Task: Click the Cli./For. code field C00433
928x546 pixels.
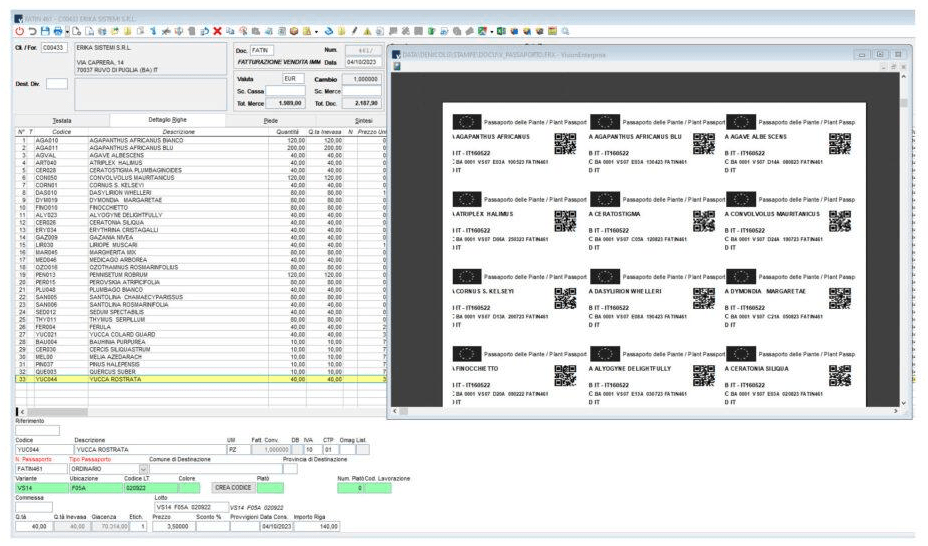Action: click(x=54, y=47)
